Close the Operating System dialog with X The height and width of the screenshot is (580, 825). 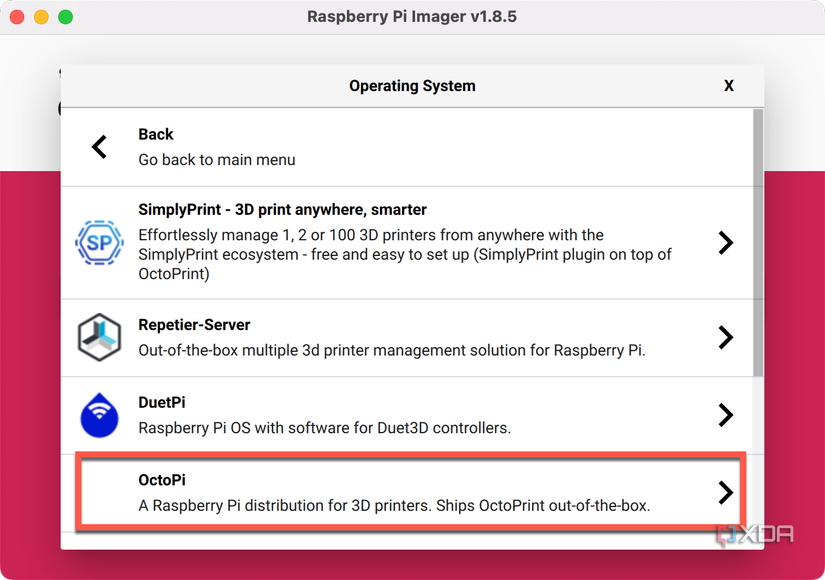(x=729, y=86)
